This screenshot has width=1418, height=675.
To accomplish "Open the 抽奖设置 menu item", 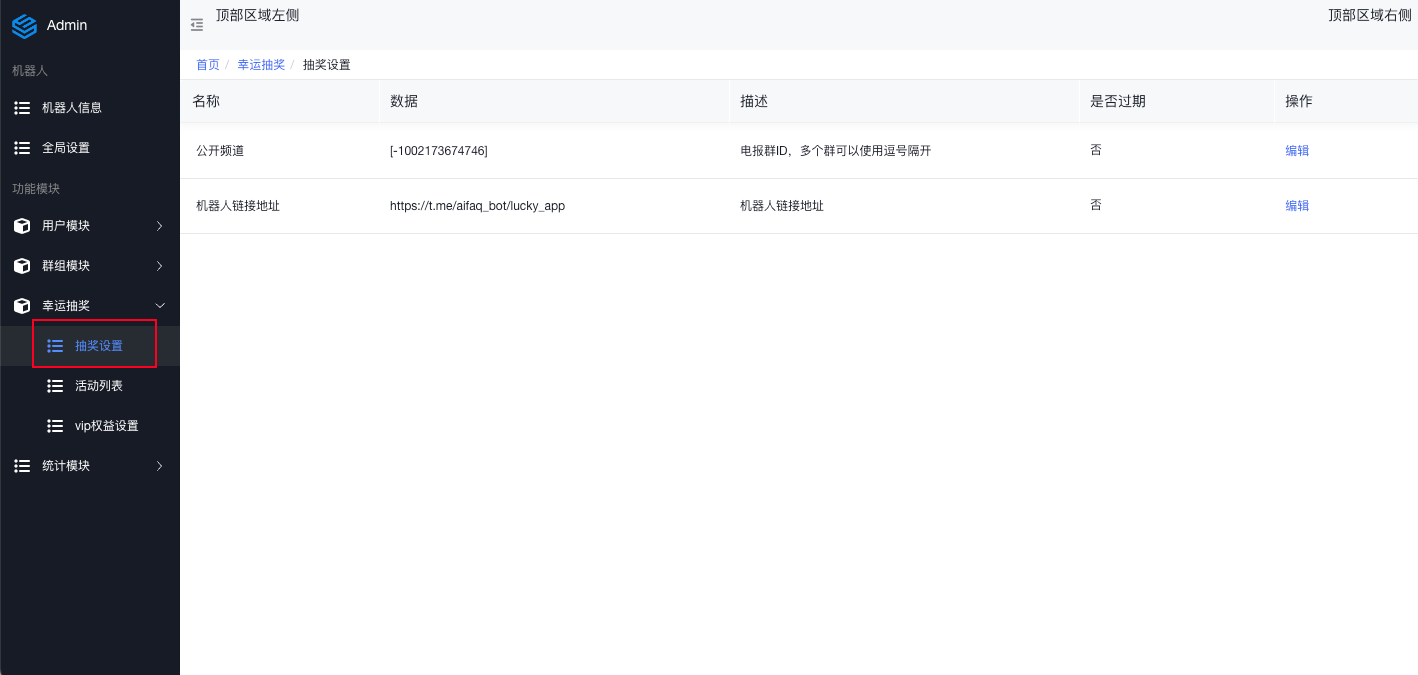I will (98, 346).
